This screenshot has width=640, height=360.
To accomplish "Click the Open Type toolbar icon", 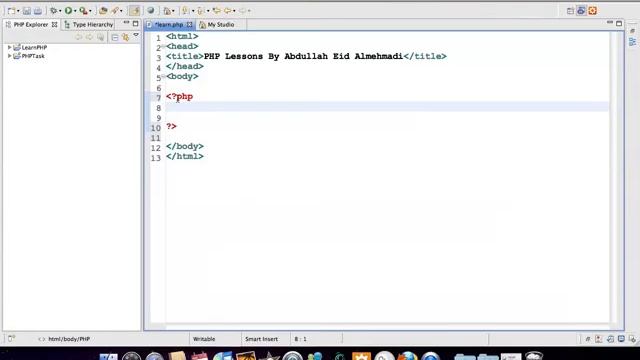I will (103, 11).
